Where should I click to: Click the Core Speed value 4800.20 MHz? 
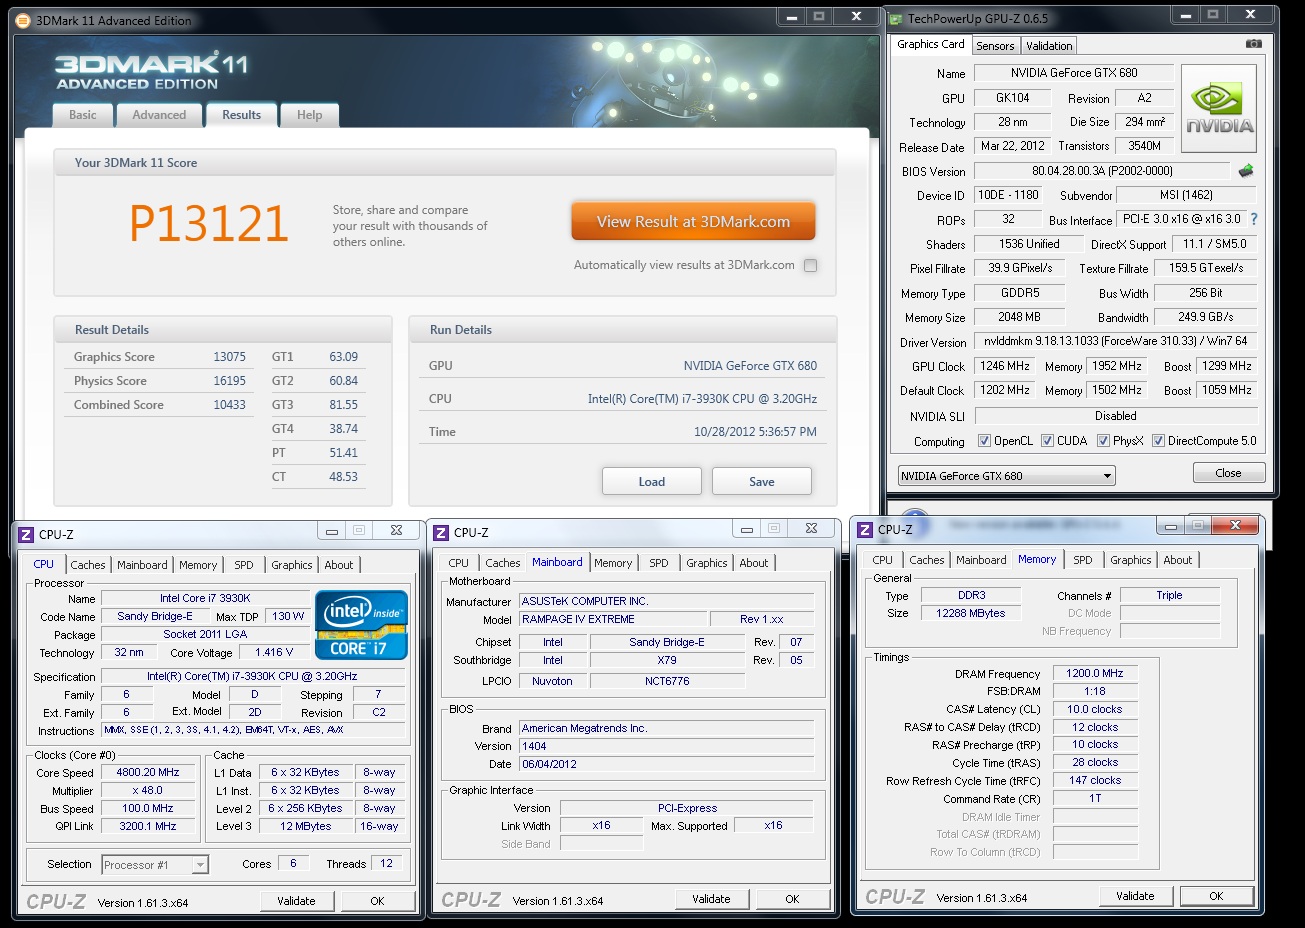(x=150, y=773)
